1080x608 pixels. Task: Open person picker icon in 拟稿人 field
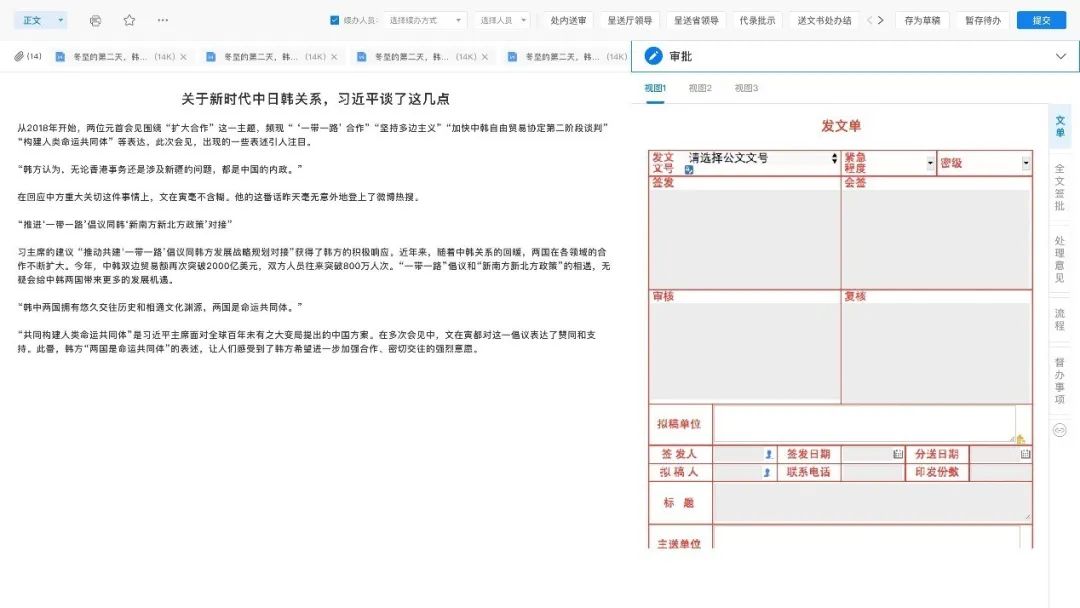[767, 472]
